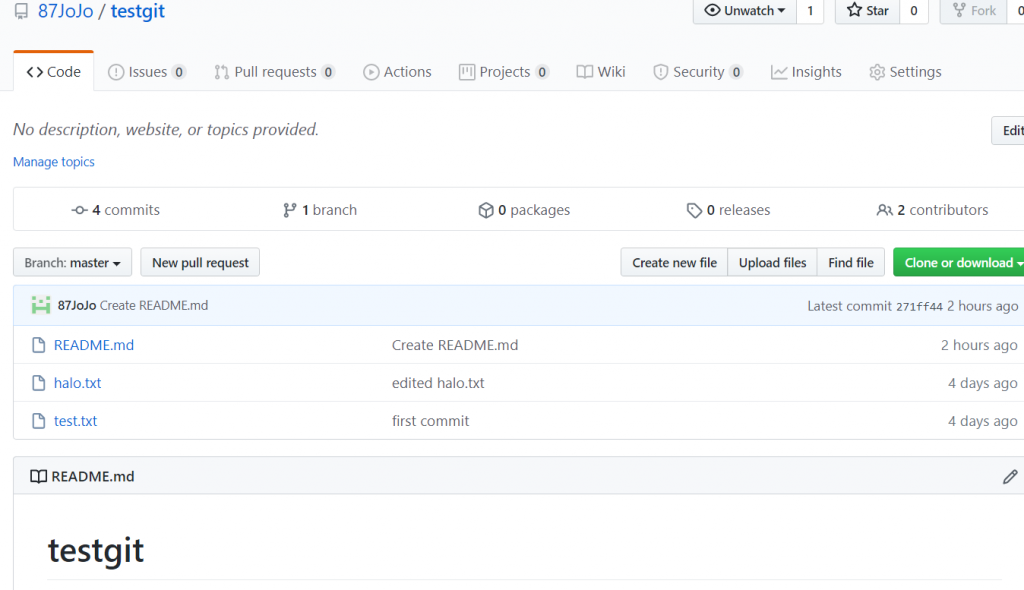View the 4 commits history
Image resolution: width=1024 pixels, height=590 pixels.
click(x=116, y=210)
